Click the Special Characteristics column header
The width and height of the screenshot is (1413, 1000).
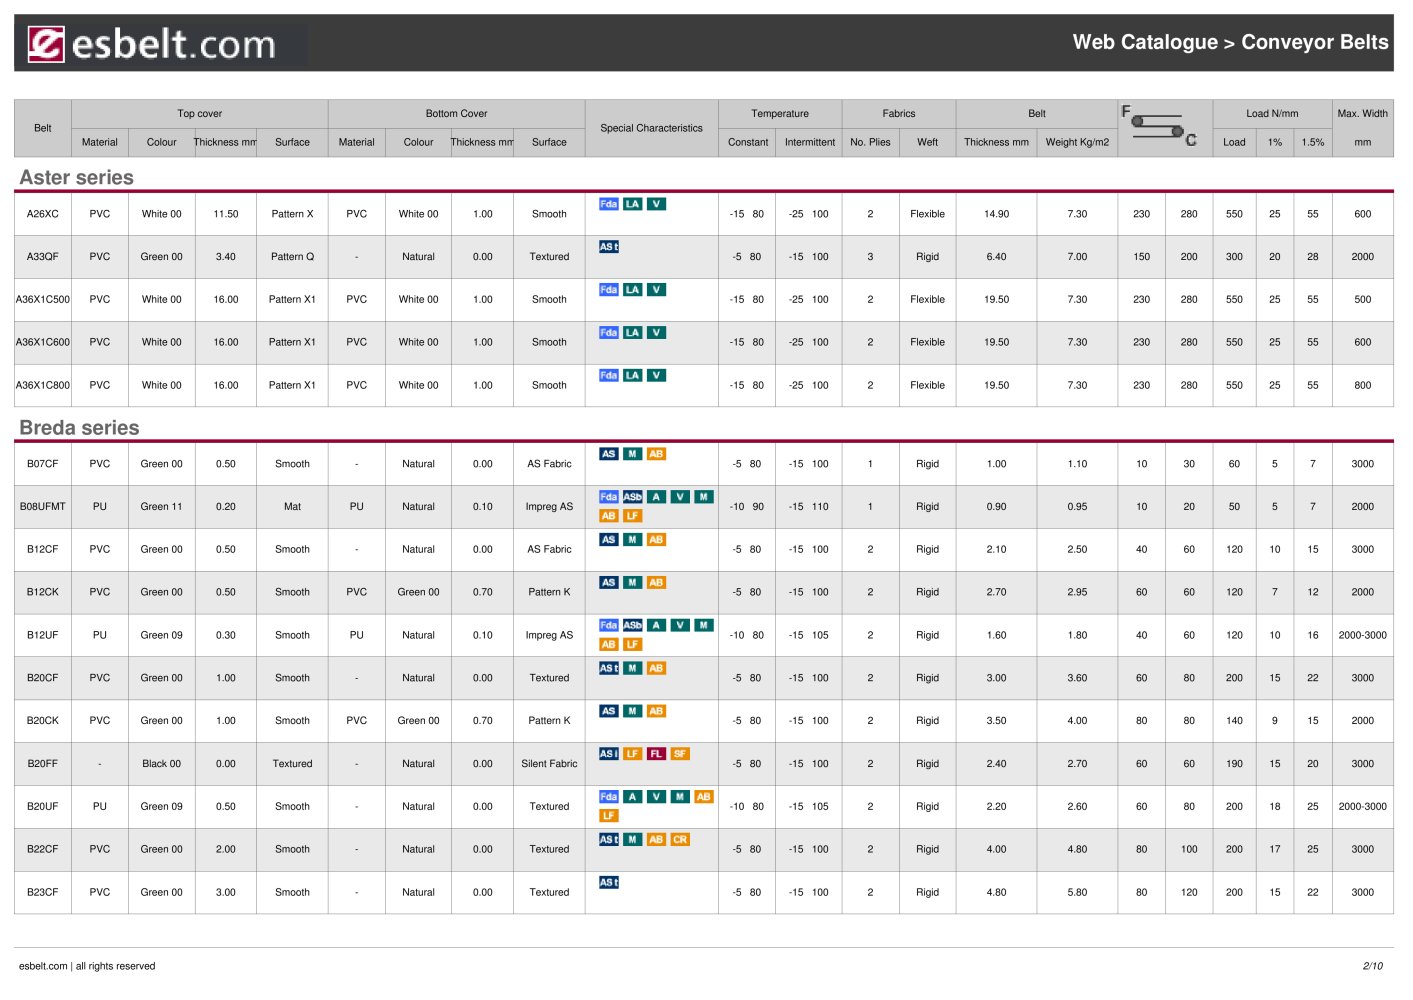[x=651, y=128]
